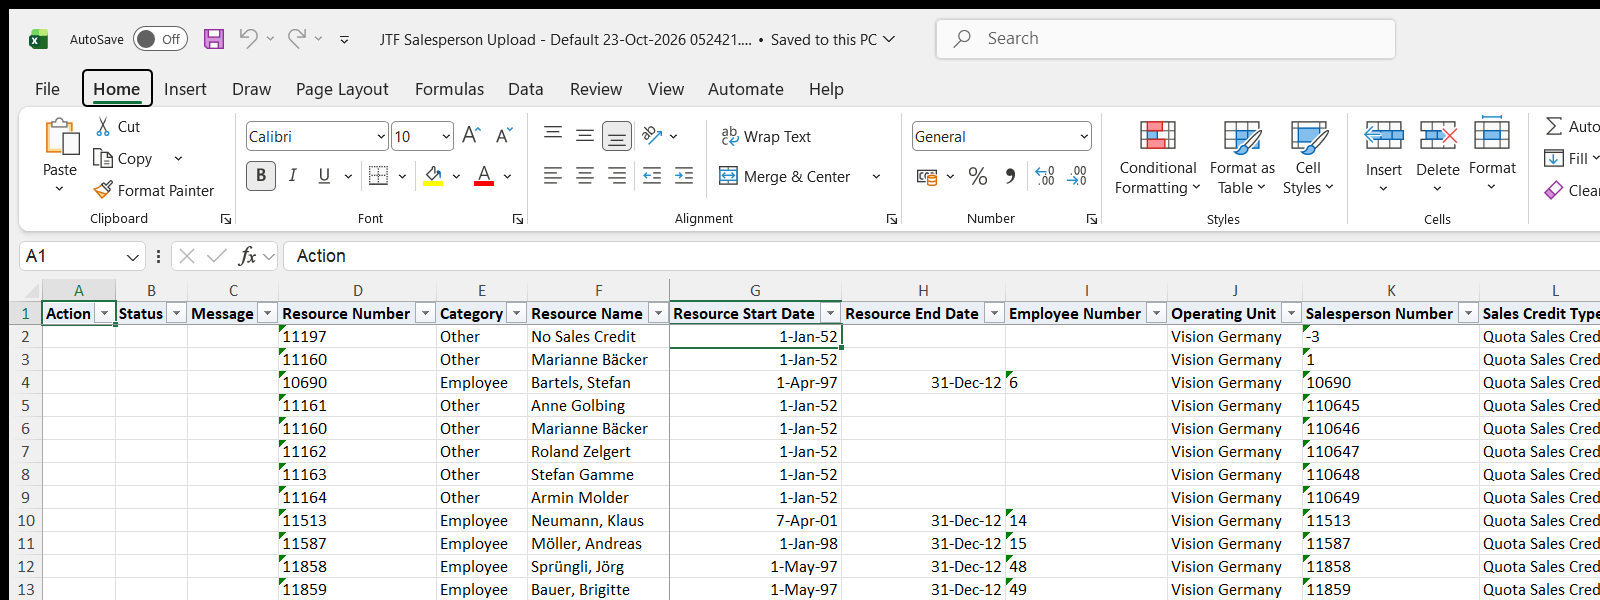Apply Comma Style format

point(1010,176)
